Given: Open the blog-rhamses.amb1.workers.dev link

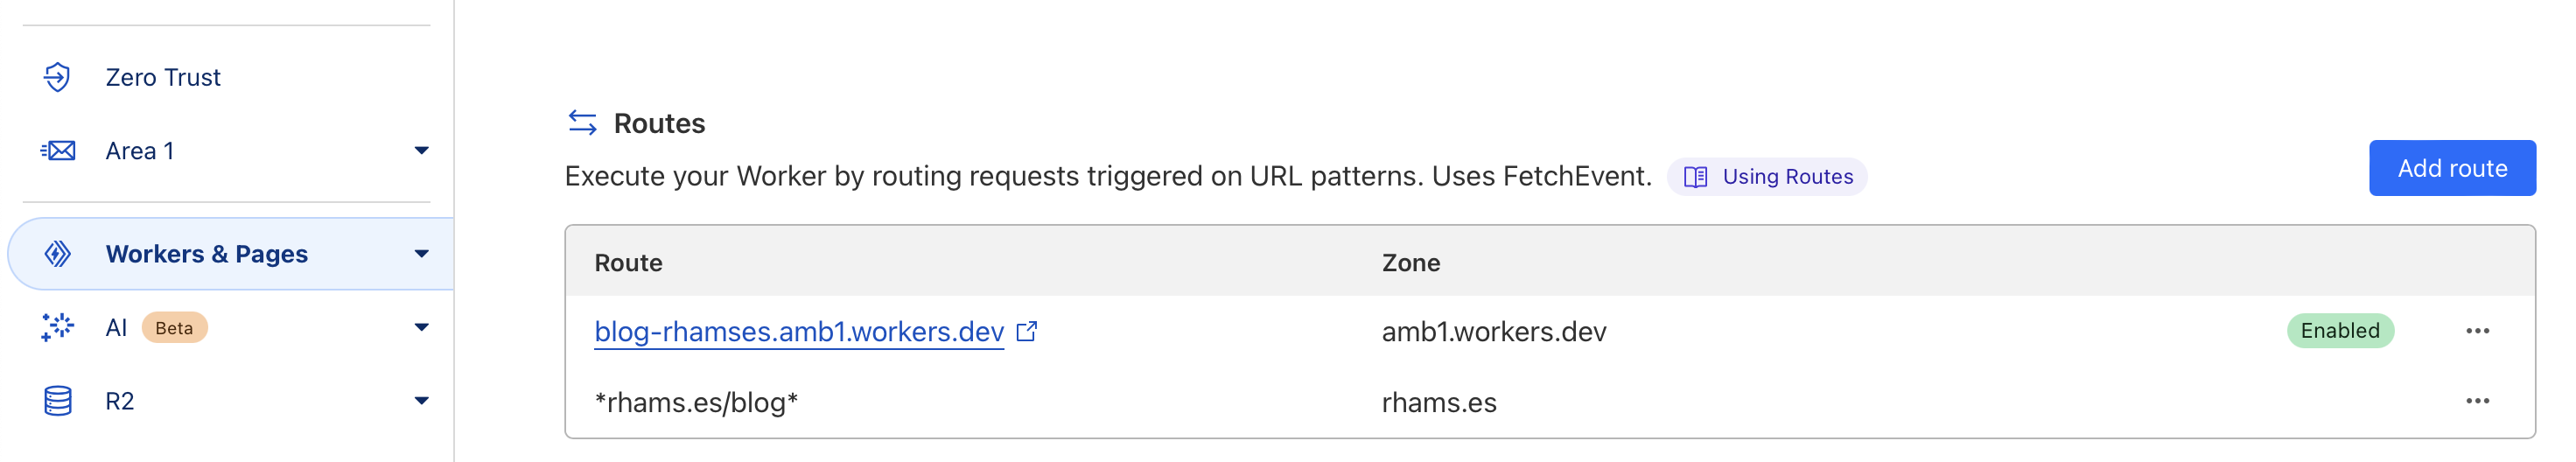Looking at the screenshot, I should pyautogui.click(x=798, y=331).
